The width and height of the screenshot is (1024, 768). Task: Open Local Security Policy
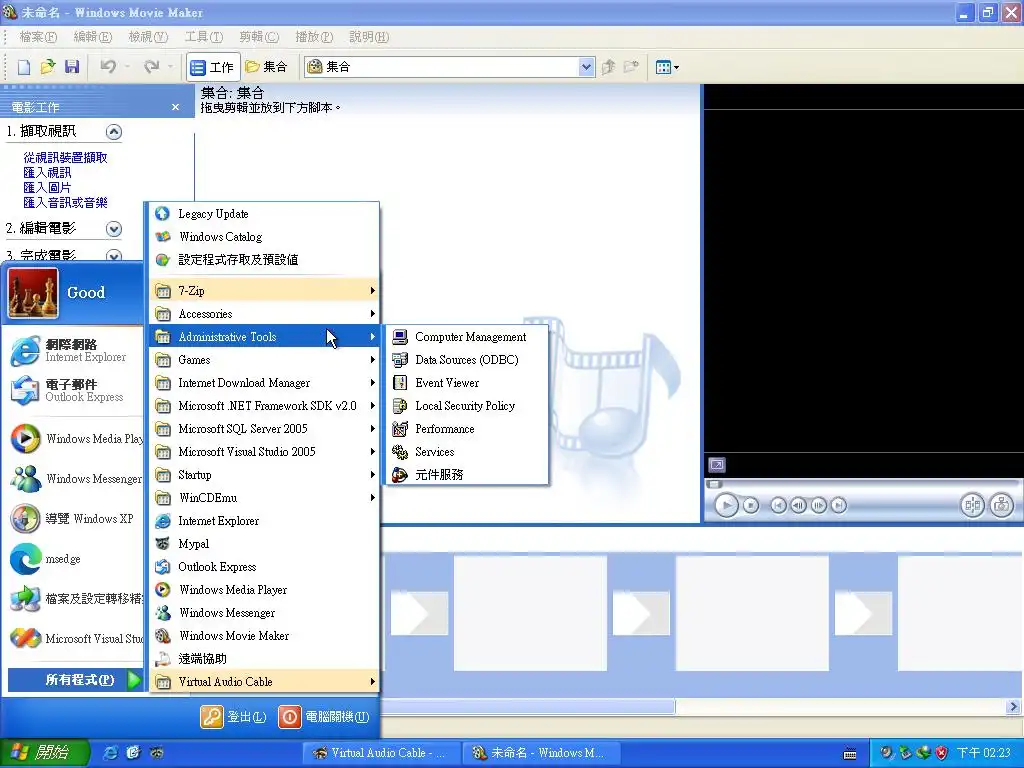coord(467,406)
